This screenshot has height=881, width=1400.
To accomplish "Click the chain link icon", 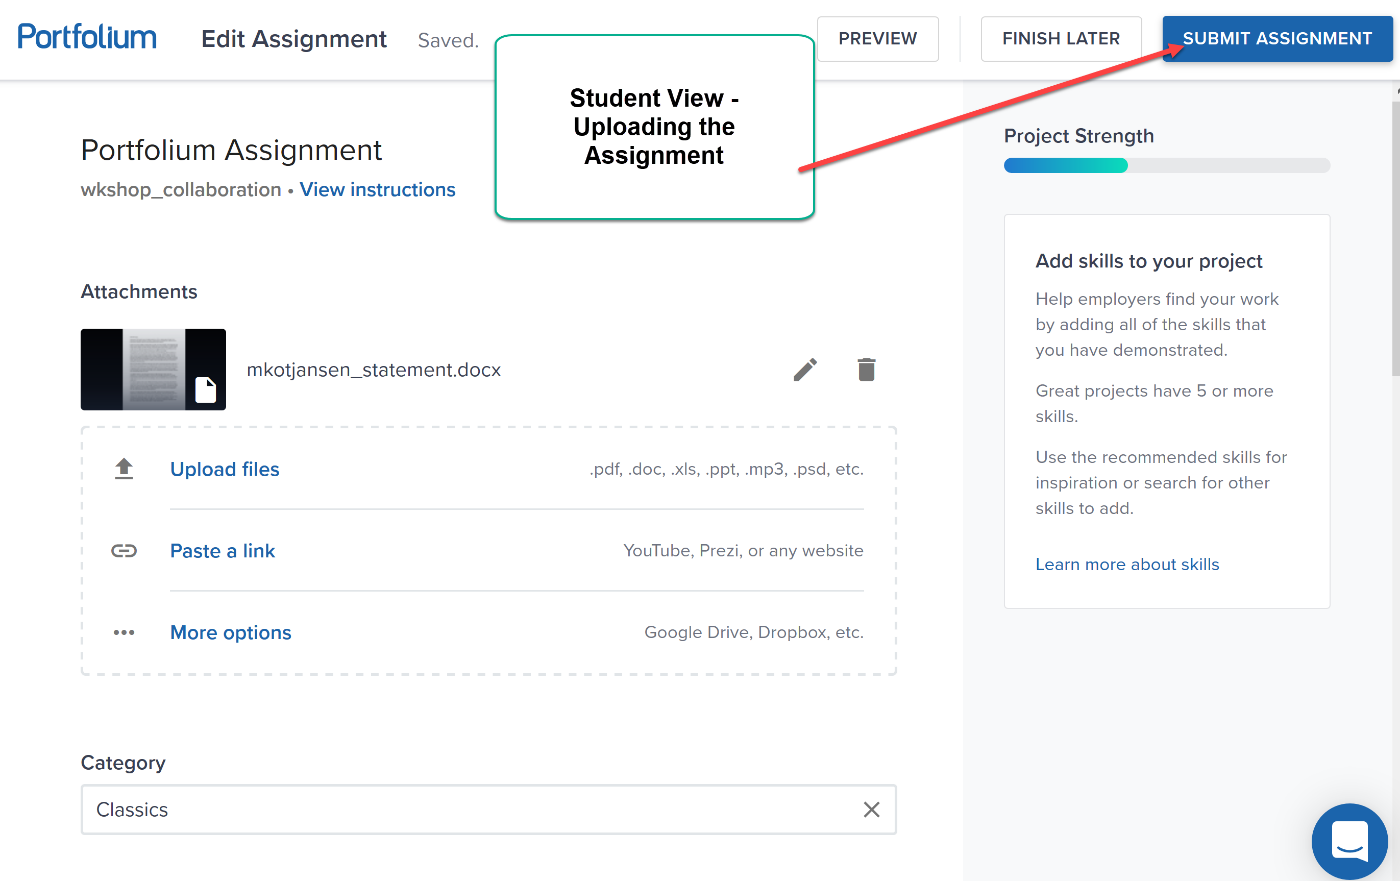I will pos(124,551).
